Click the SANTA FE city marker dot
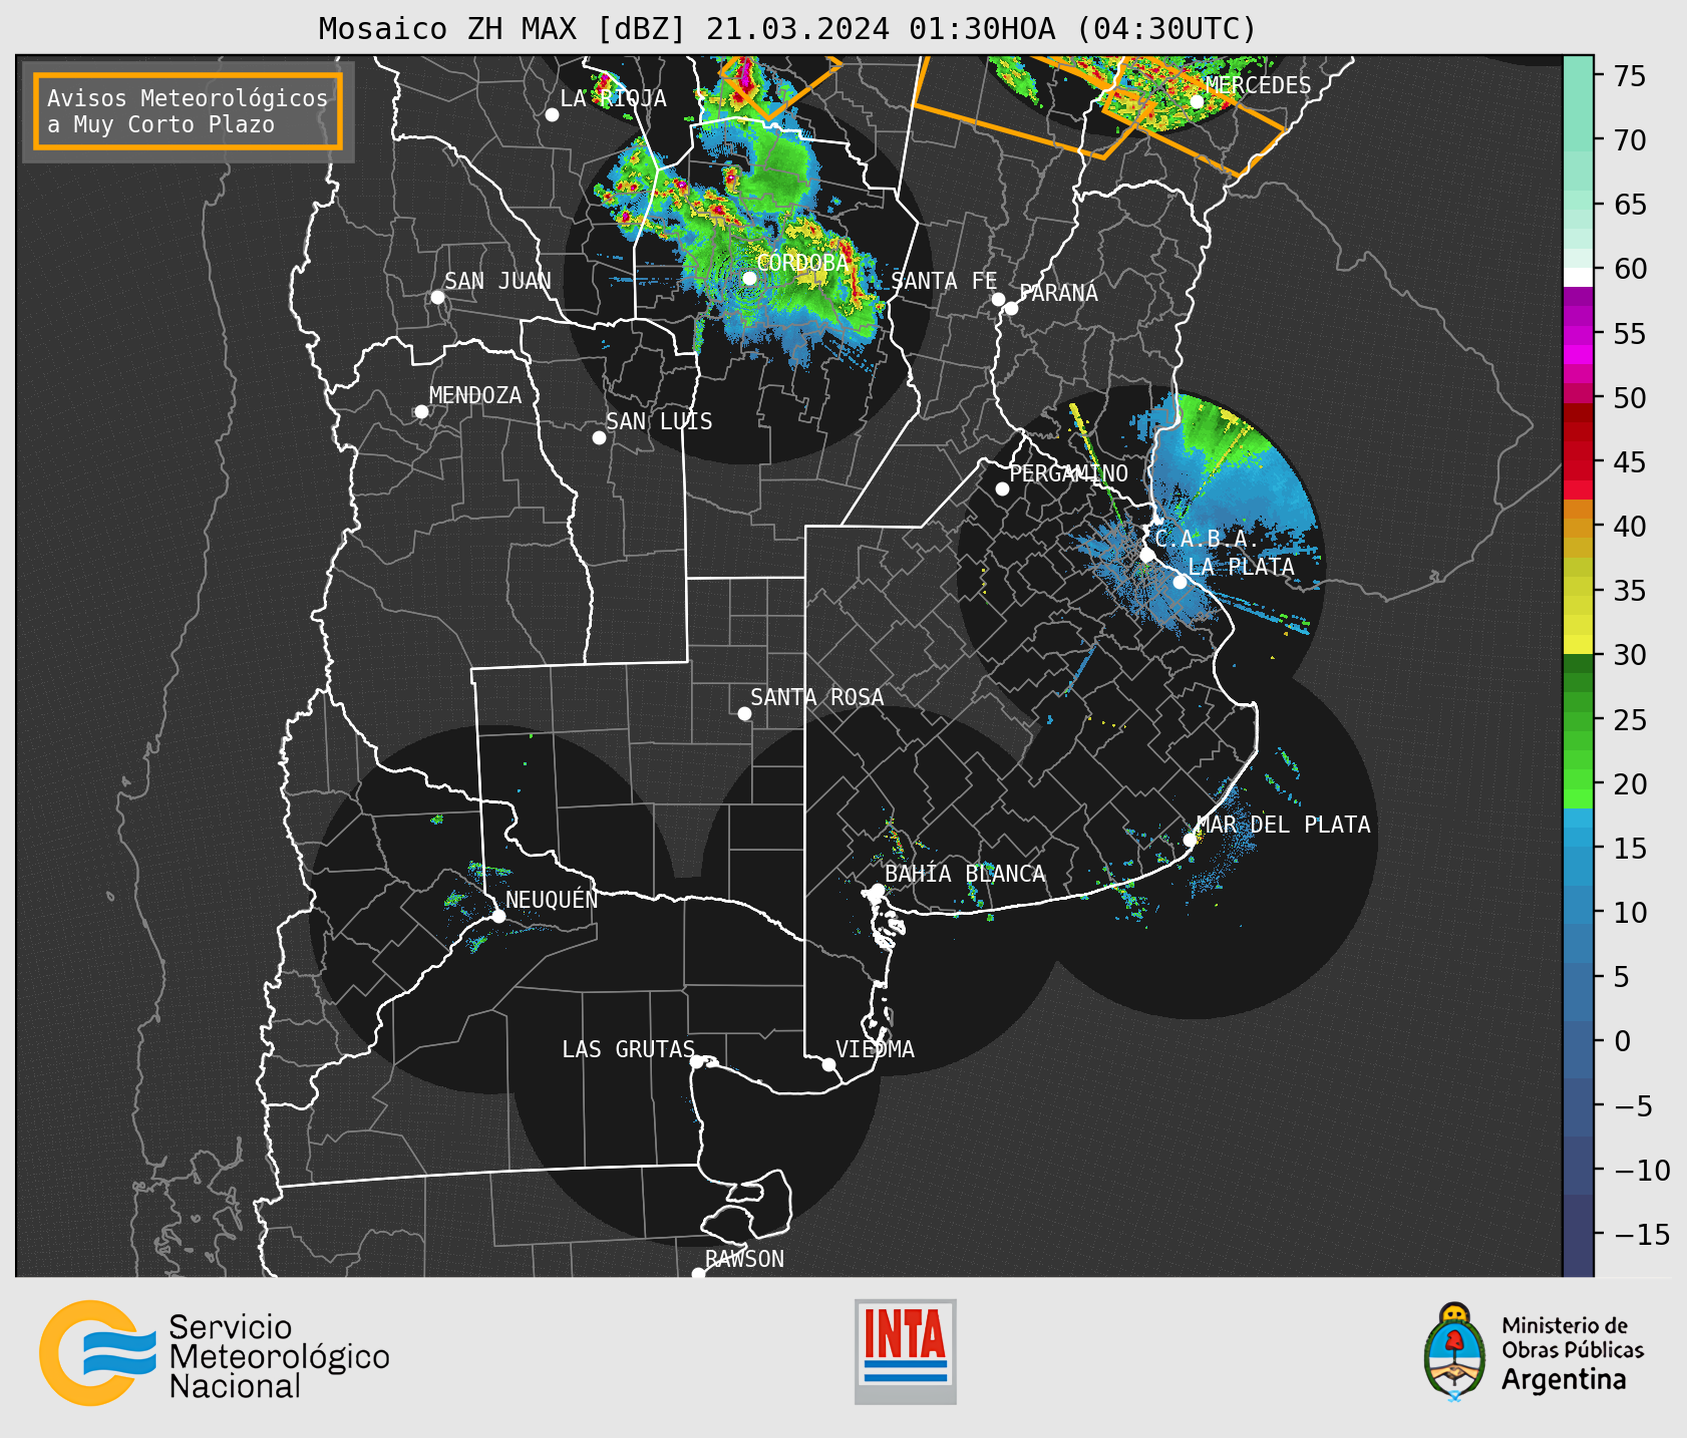Viewport: 1687px width, 1438px height. point(998,299)
